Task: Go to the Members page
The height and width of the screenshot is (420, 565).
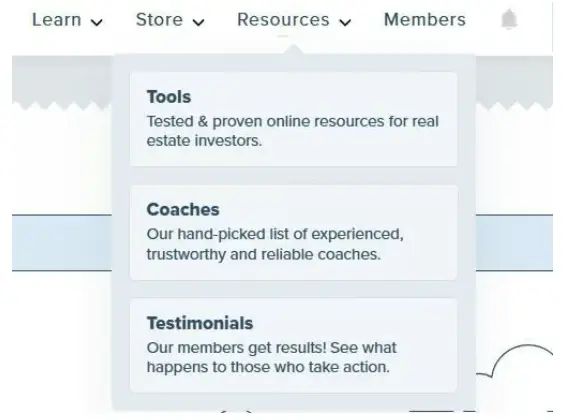Action: point(425,19)
